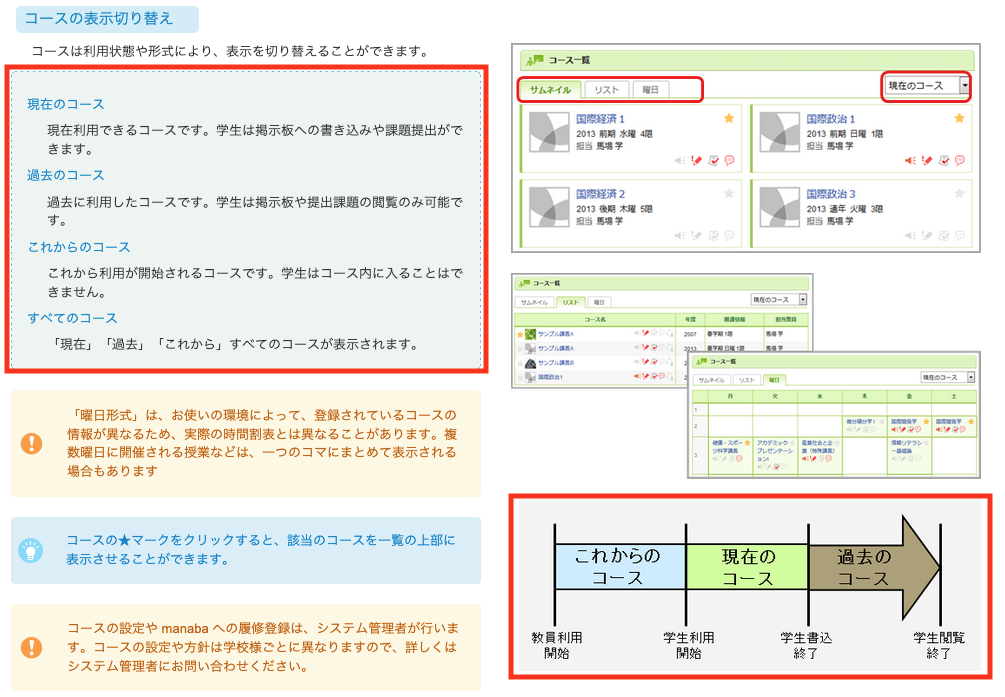The height and width of the screenshot is (697, 1005).
Task: Star the 国際経済 2 course
Action: tap(729, 193)
